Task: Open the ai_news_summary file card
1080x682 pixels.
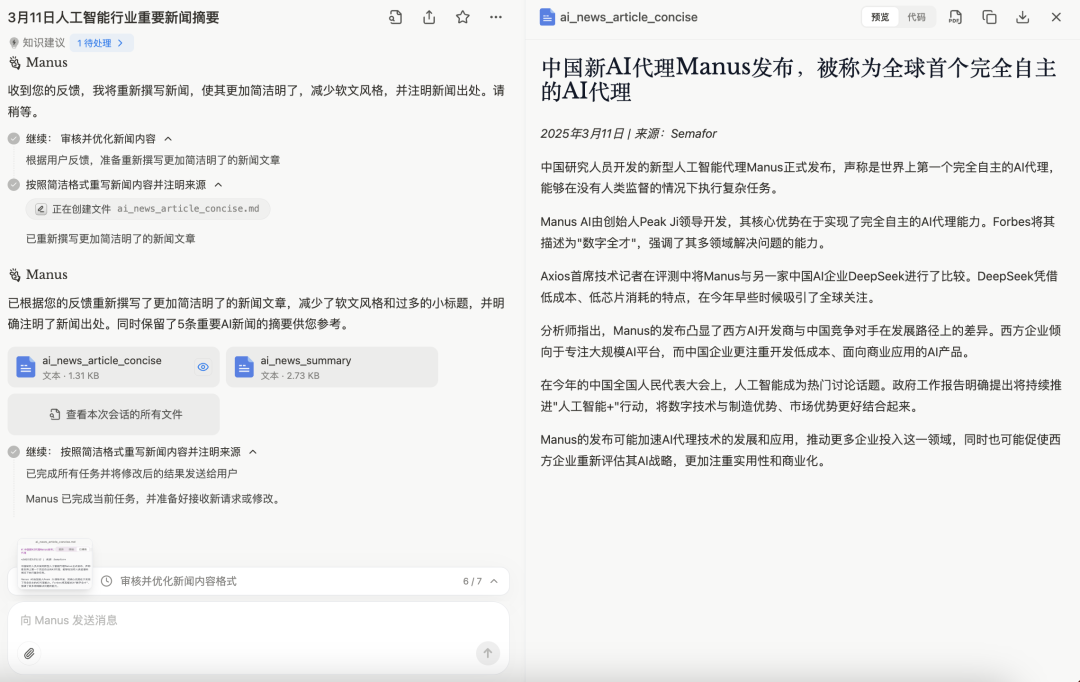Action: (332, 367)
